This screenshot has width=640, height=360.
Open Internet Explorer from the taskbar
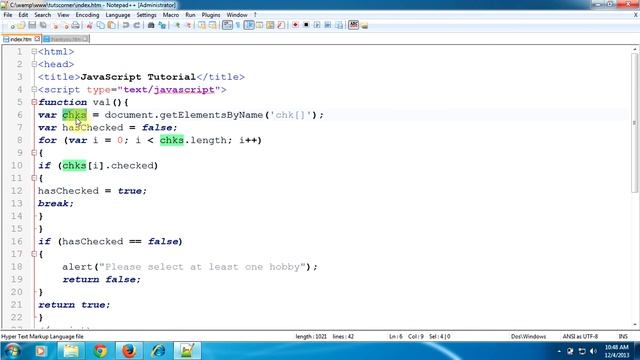[158, 351]
